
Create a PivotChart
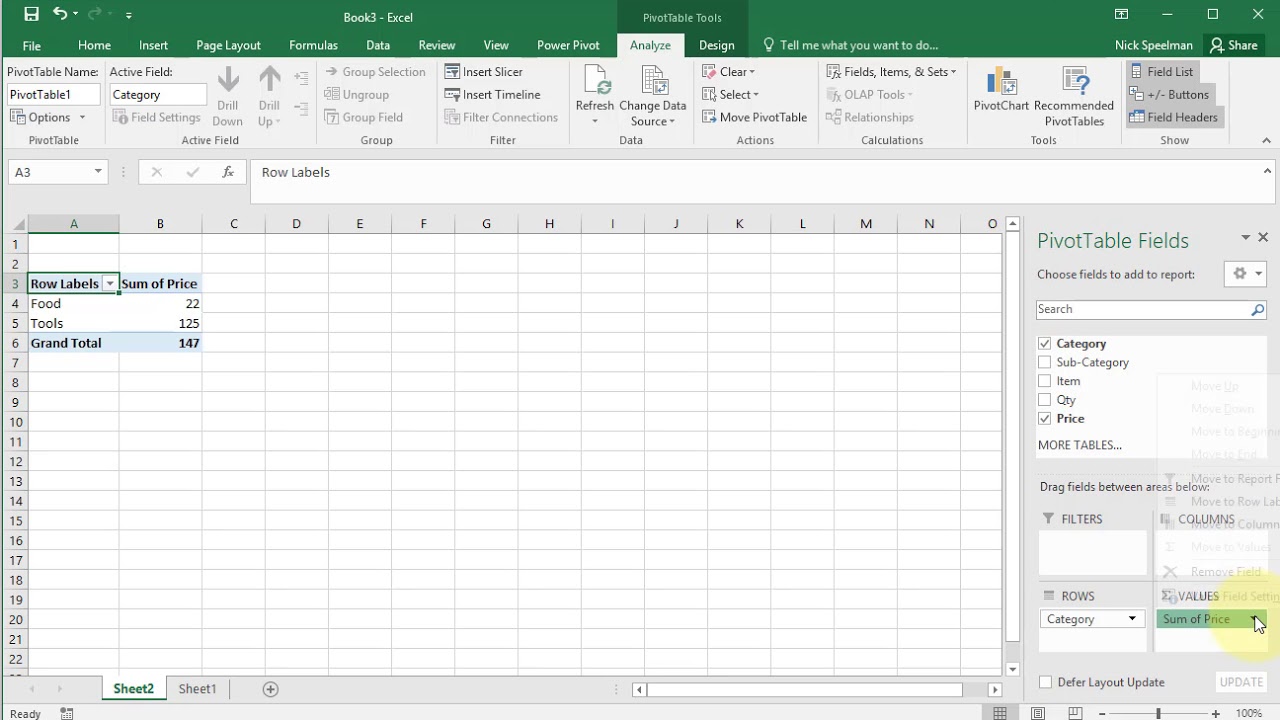1001,90
